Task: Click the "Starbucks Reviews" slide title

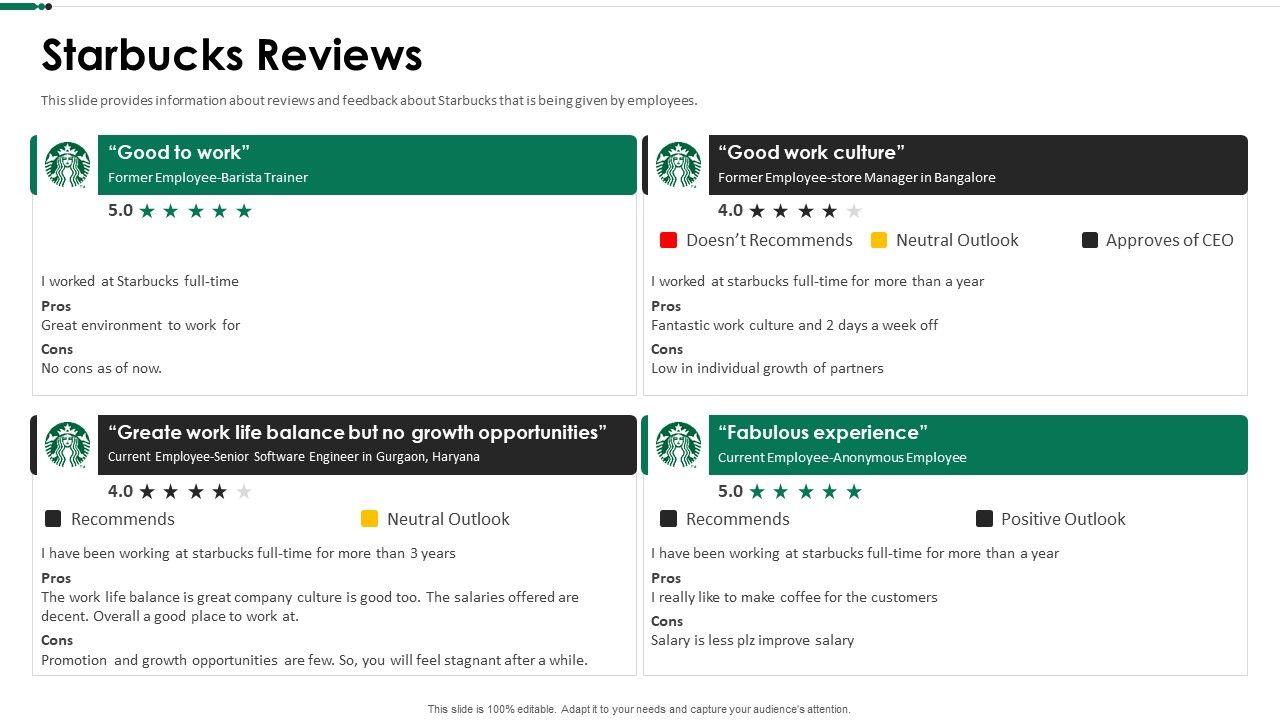Action: pyautogui.click(x=232, y=55)
